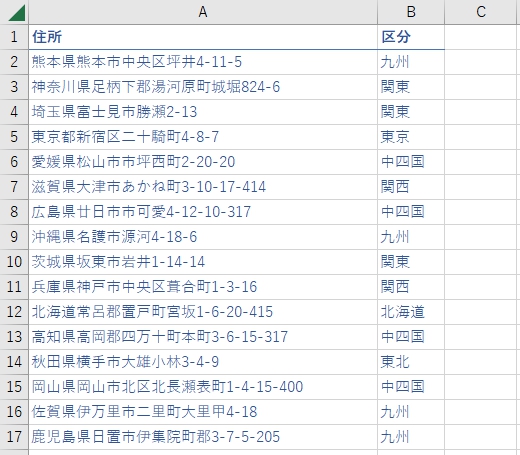Screen dimensions: 520x455
Task: Select row 9 header
Action: pos(14,237)
